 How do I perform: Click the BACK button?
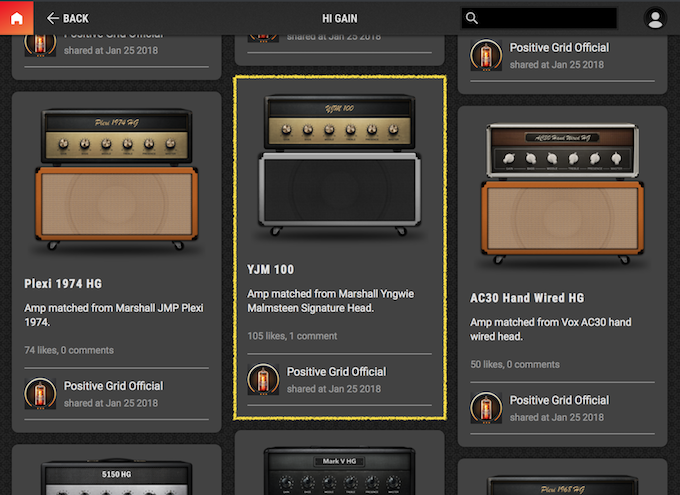click(x=67, y=18)
